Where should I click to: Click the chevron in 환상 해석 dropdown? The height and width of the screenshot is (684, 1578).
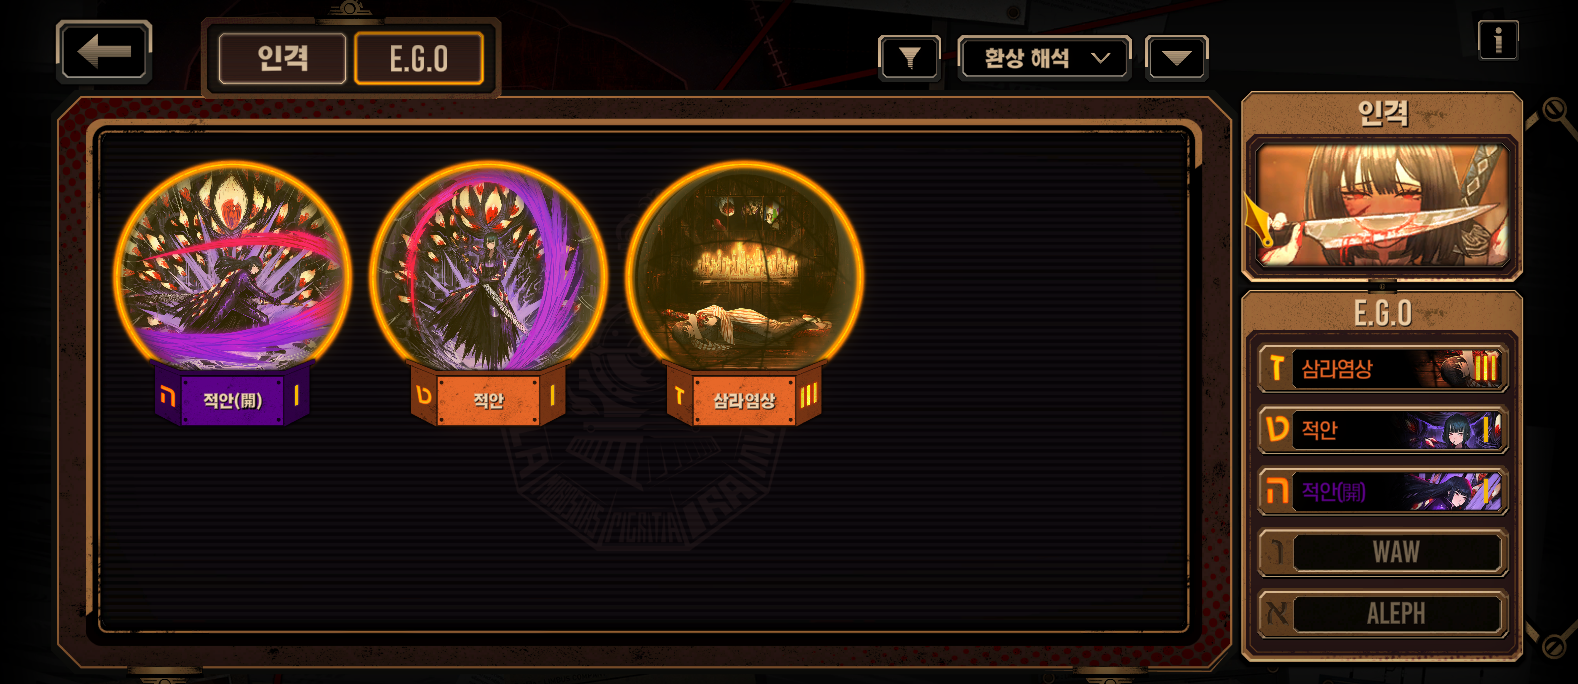(x=1101, y=58)
